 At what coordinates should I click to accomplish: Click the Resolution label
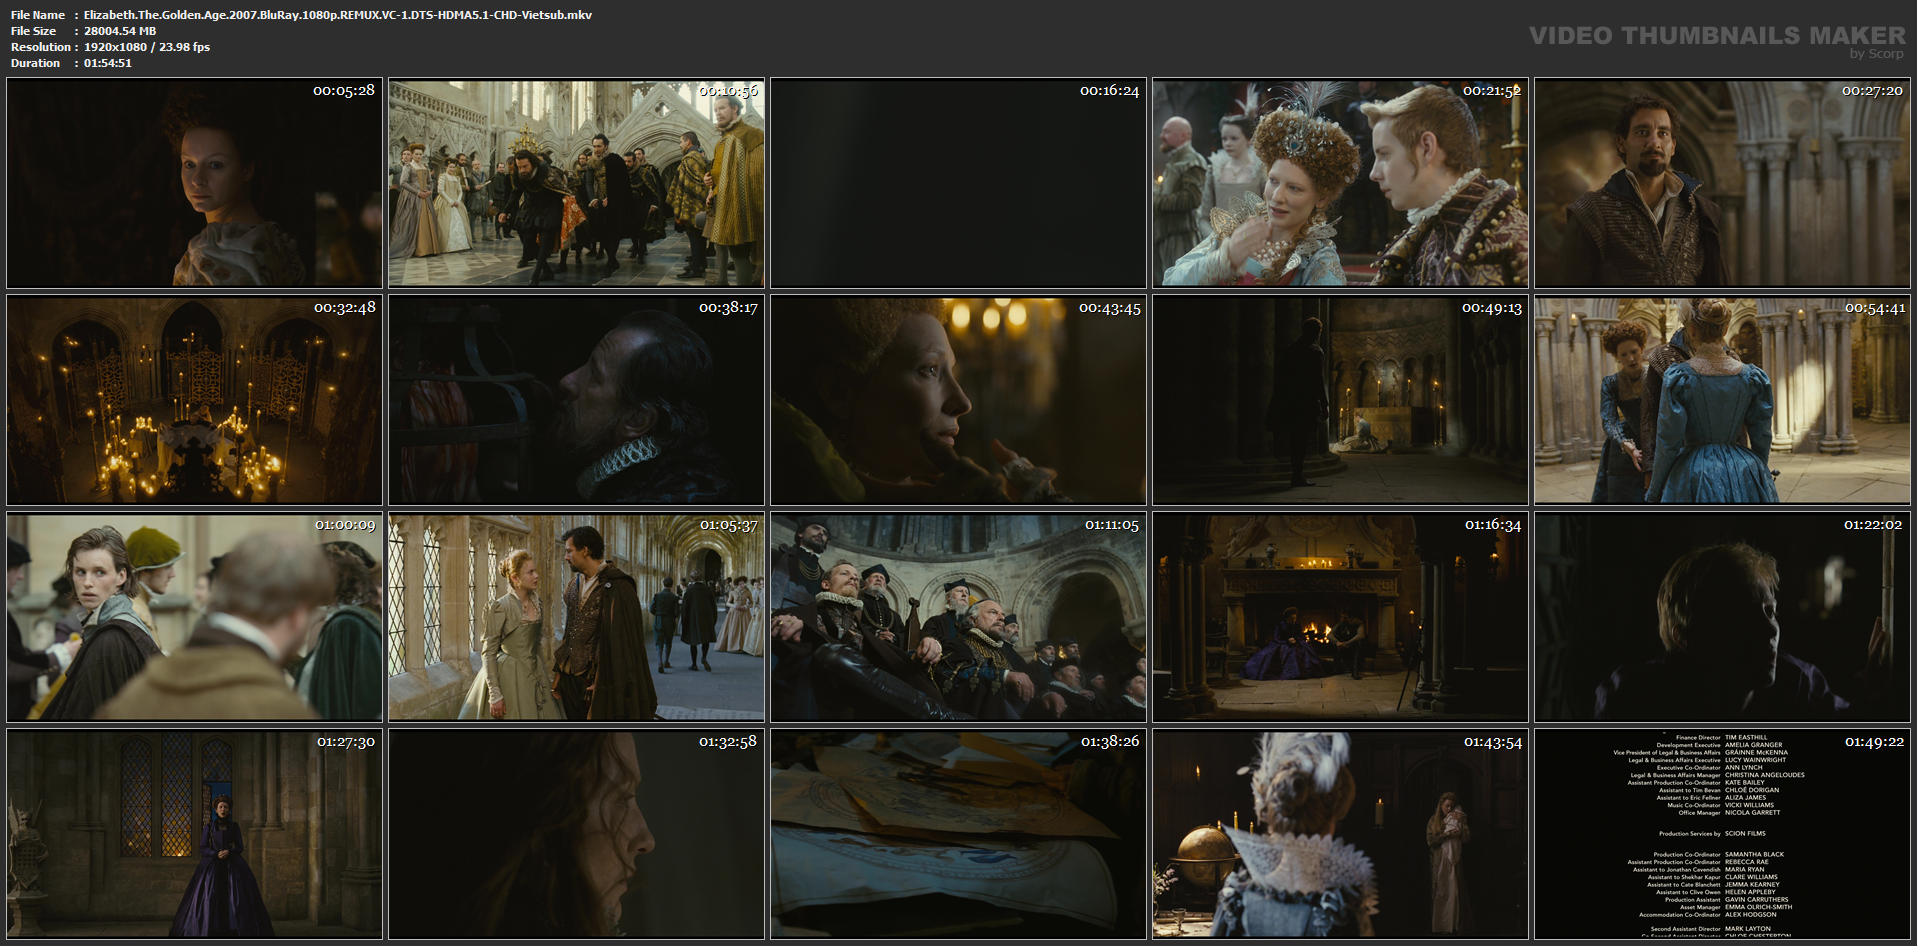[41, 47]
